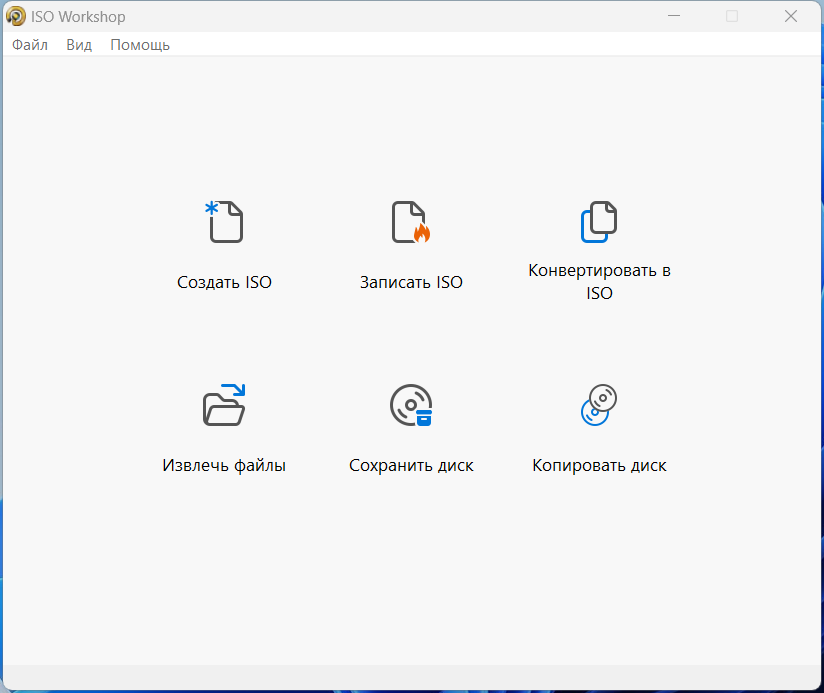
Task: Open the Файл menu
Action: pos(30,45)
